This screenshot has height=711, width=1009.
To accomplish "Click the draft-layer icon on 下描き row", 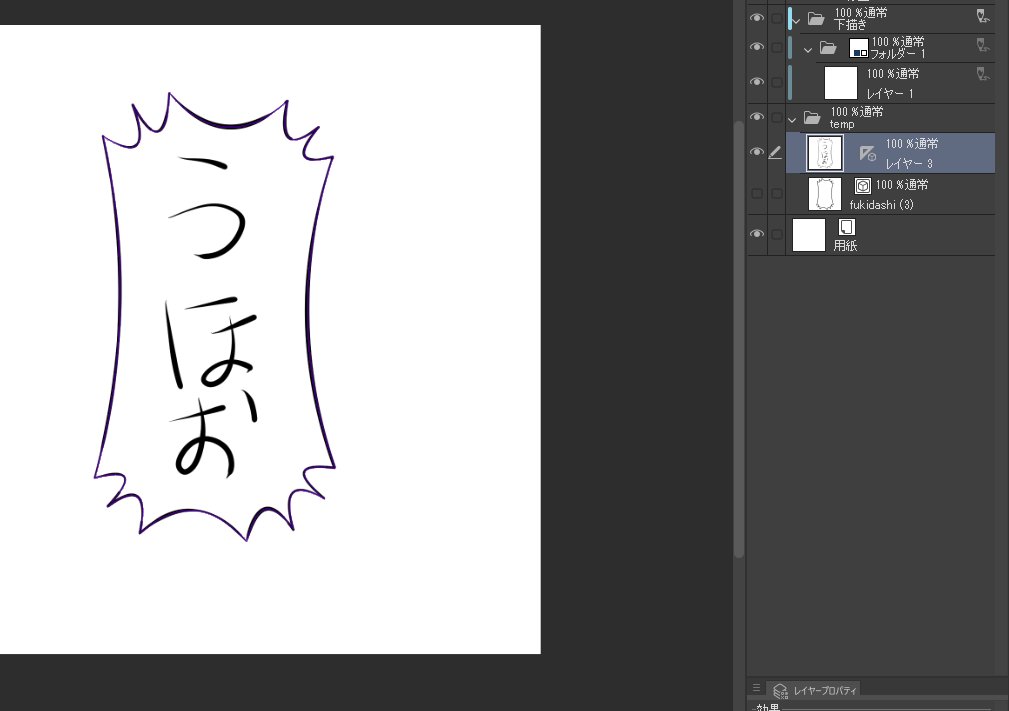I will [x=983, y=16].
